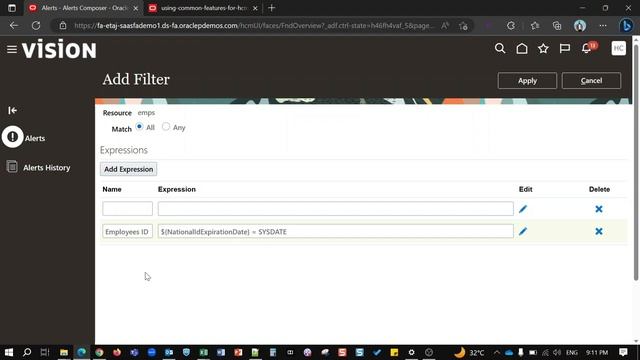Delete the empty first expression row
Viewport: 640px width, 360px height.
tap(599, 209)
